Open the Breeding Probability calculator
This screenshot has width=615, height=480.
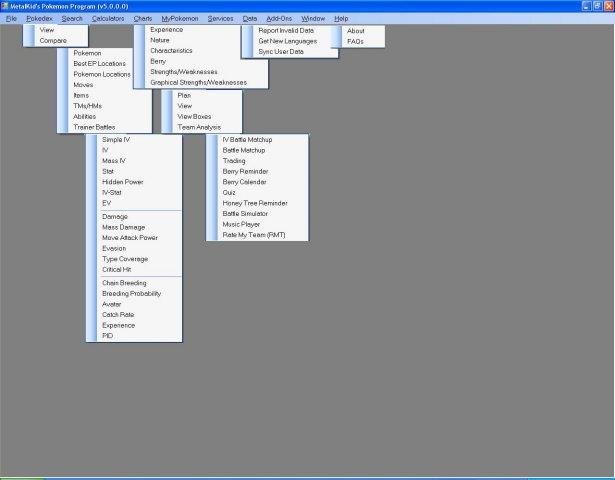[131, 293]
